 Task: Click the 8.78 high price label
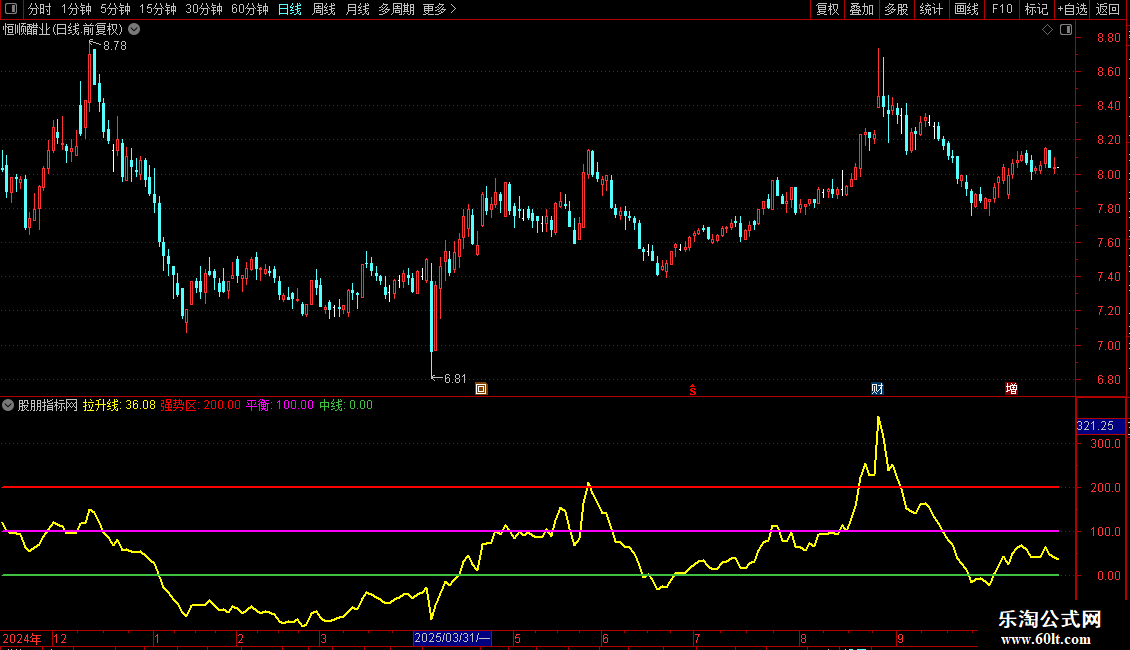pos(115,46)
